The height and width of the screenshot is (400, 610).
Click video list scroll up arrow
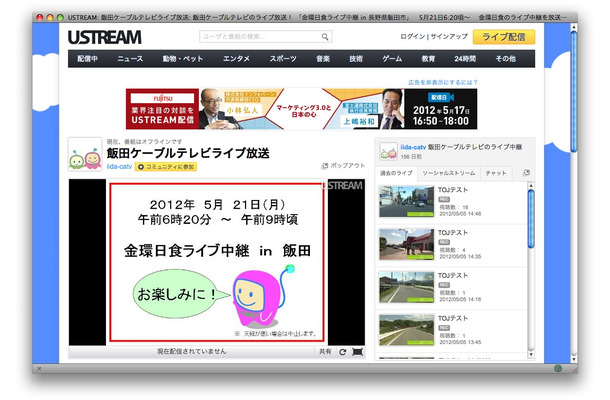[x=531, y=186]
